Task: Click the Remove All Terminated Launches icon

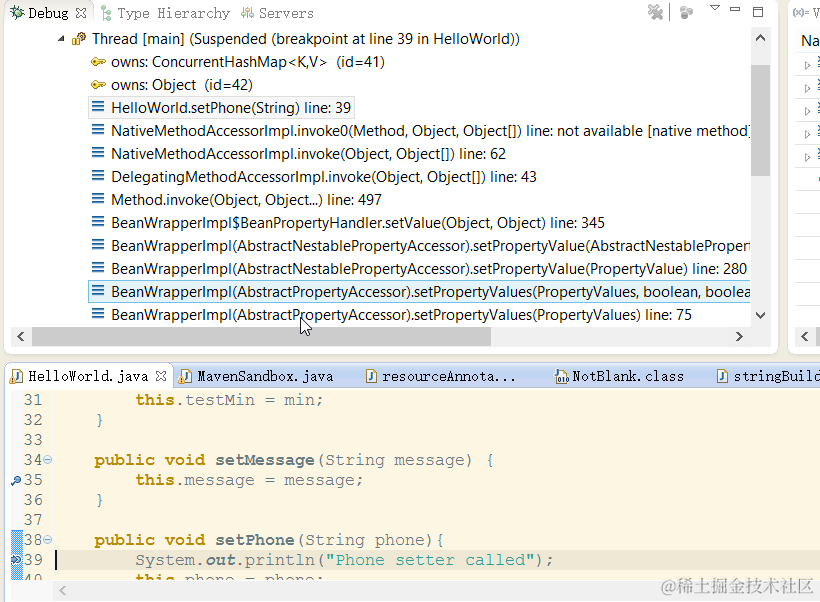Action: pos(655,12)
